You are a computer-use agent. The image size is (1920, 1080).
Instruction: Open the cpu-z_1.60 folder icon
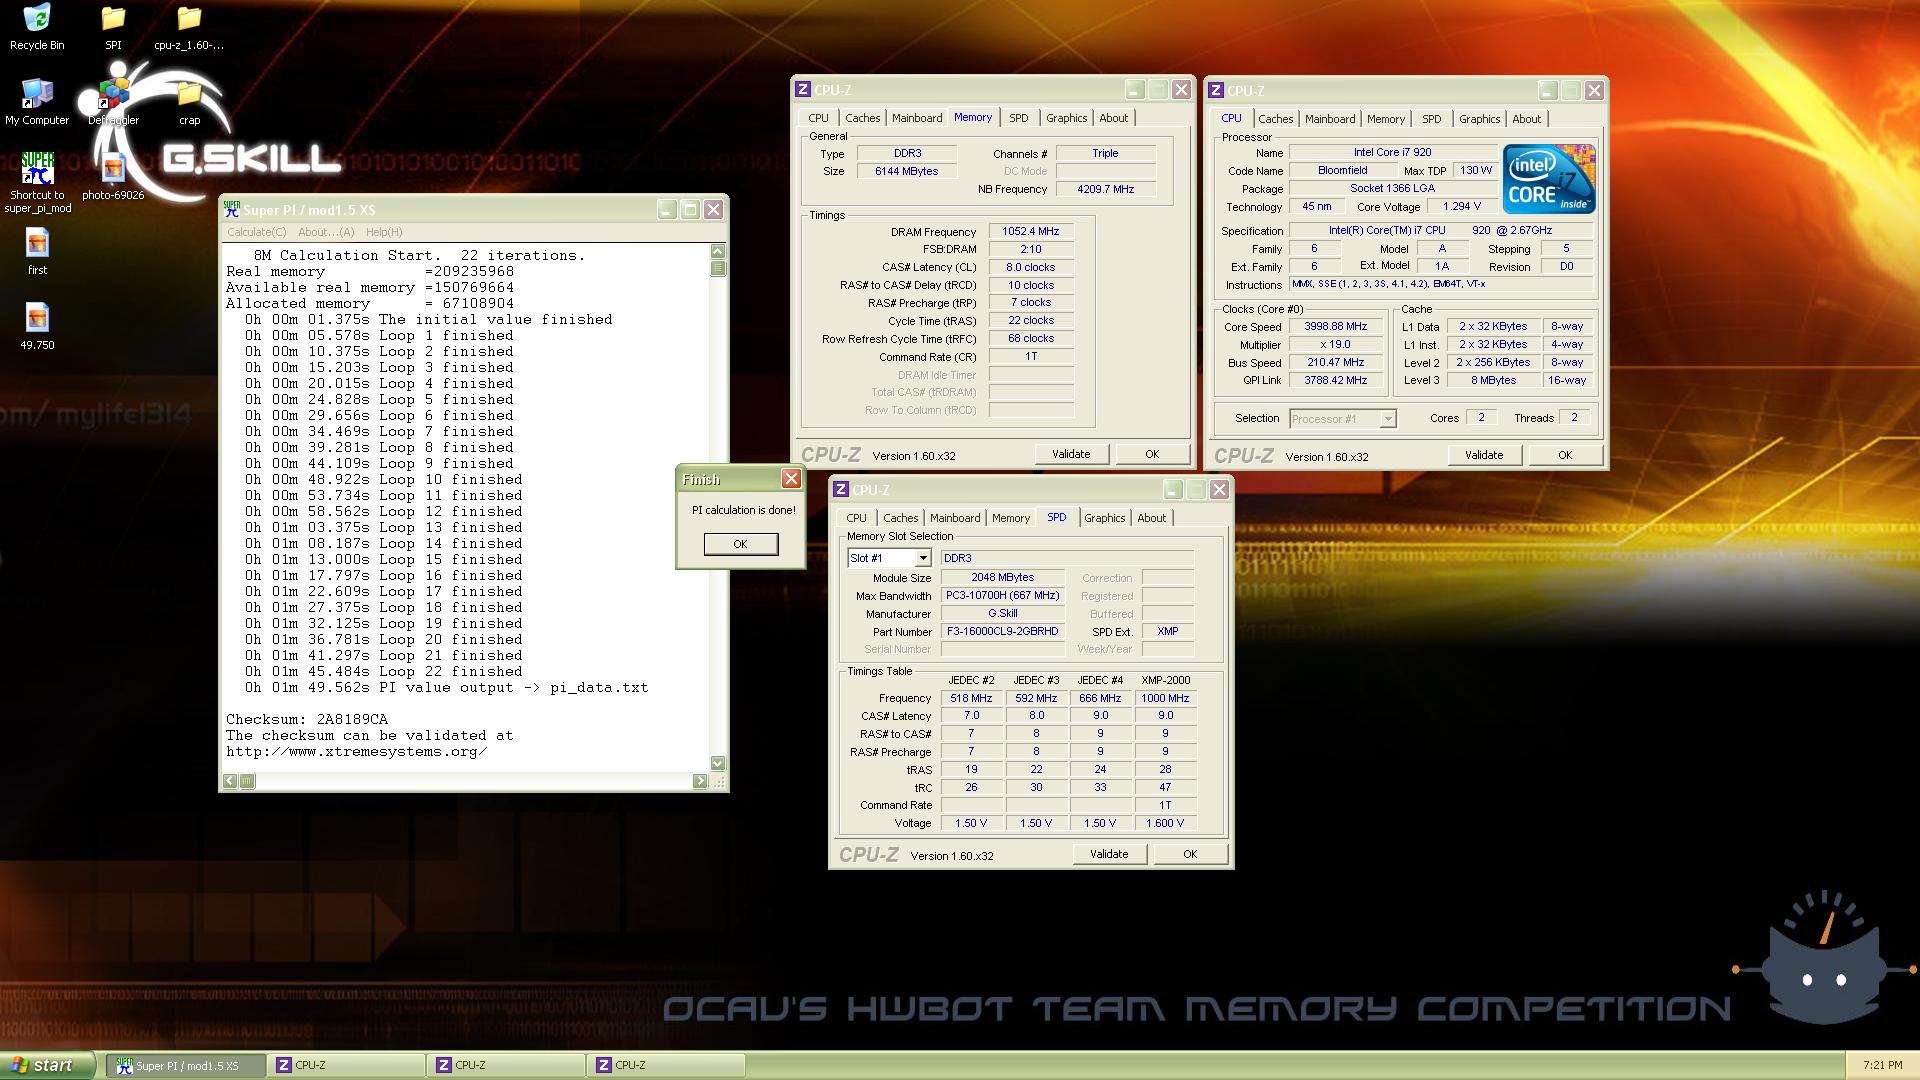(189, 27)
